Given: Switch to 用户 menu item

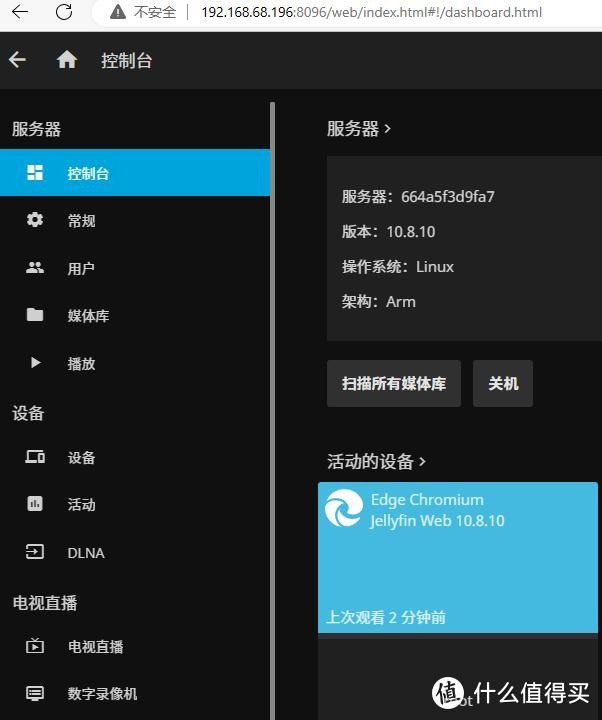Looking at the screenshot, I should [81, 268].
